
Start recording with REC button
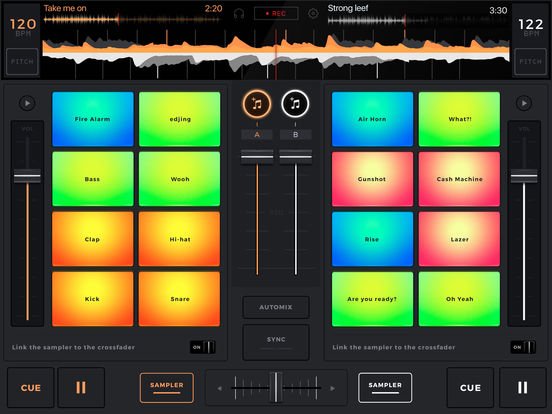pyautogui.click(x=276, y=14)
